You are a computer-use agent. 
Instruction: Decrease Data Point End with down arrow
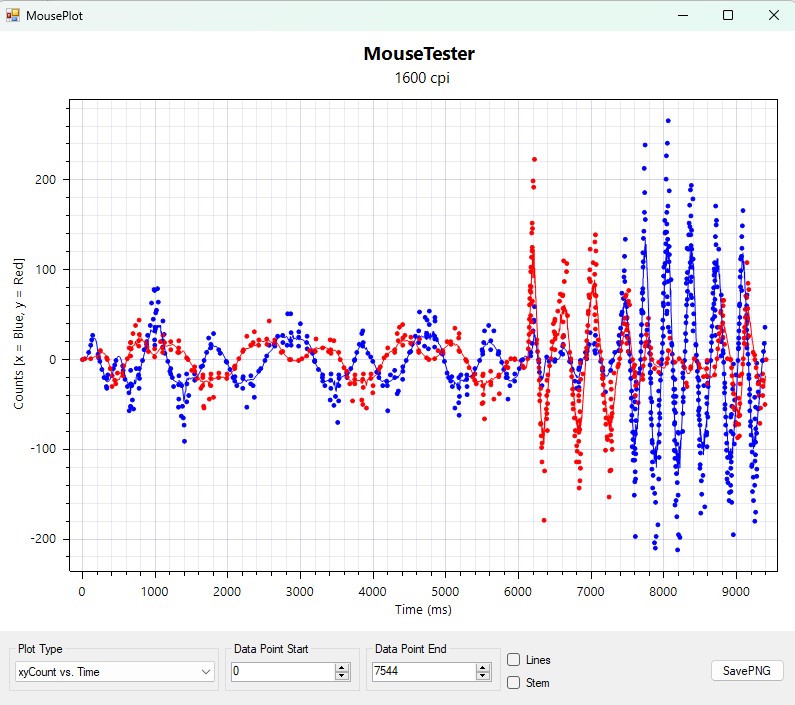(x=482, y=677)
